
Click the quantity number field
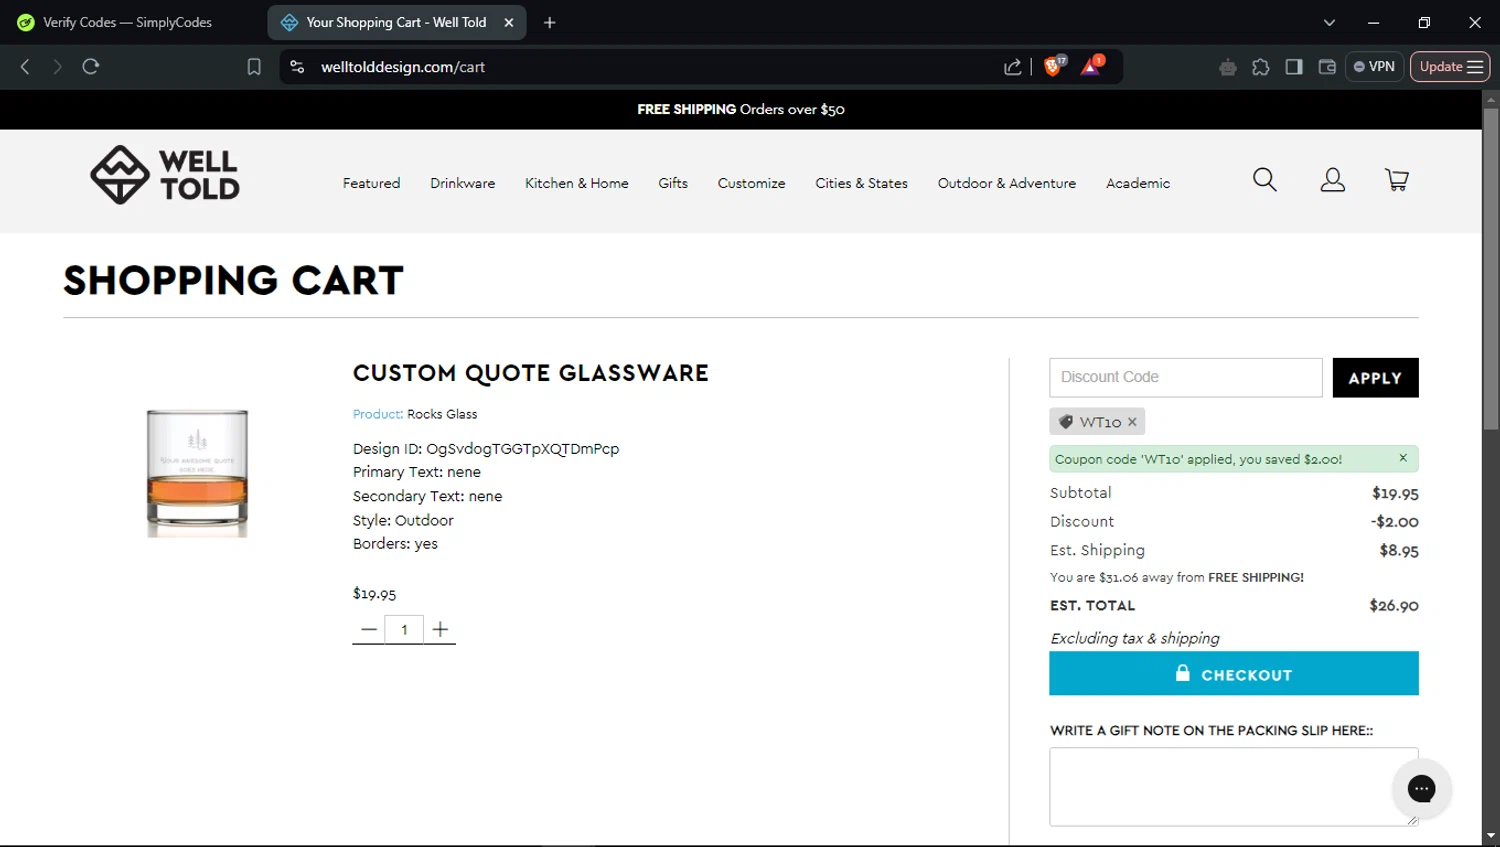[x=404, y=630]
